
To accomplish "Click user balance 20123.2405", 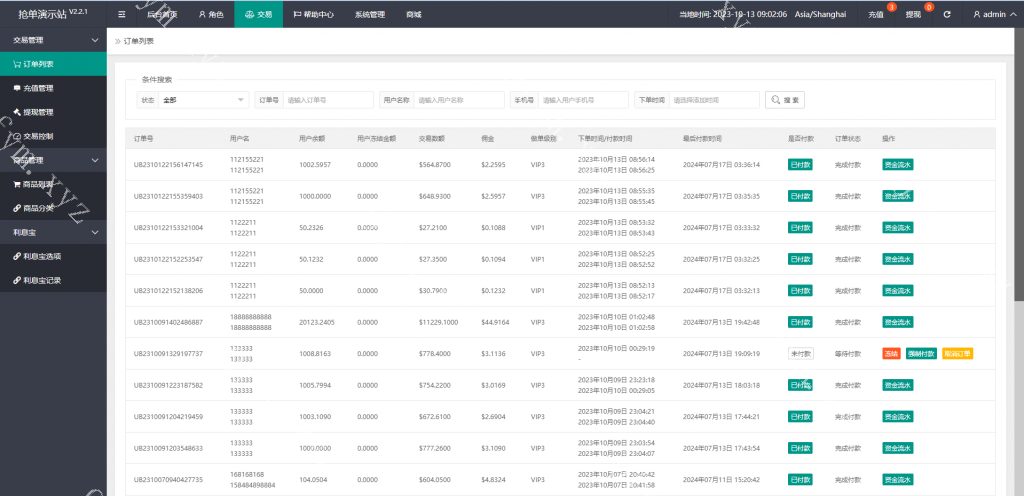I will (317, 322).
